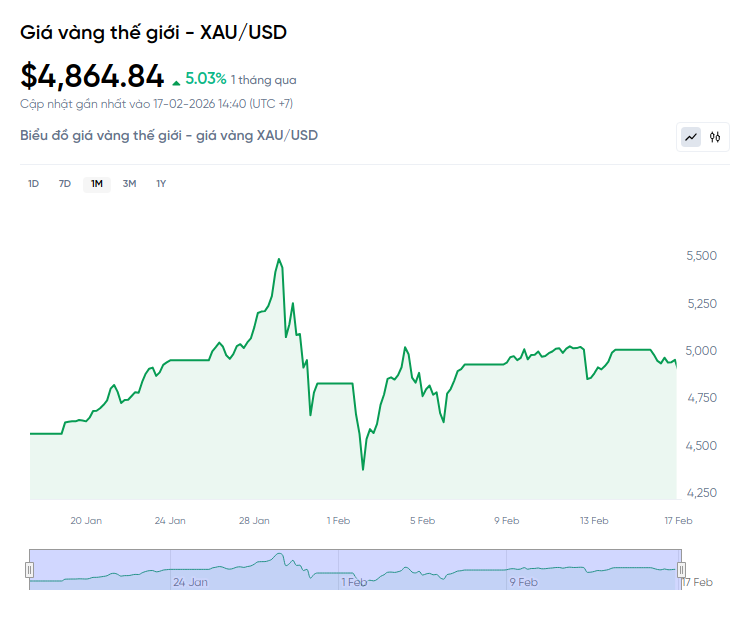This screenshot has width=750, height=634.
Task: Select the 1Y time range
Action: [x=161, y=183]
